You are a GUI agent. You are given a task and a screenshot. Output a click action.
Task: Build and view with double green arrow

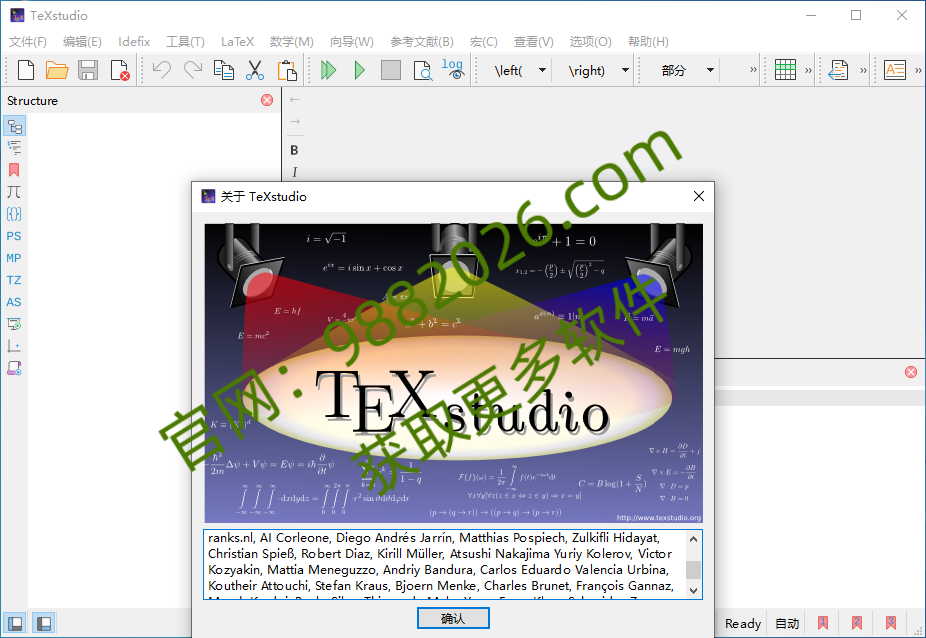tap(328, 70)
